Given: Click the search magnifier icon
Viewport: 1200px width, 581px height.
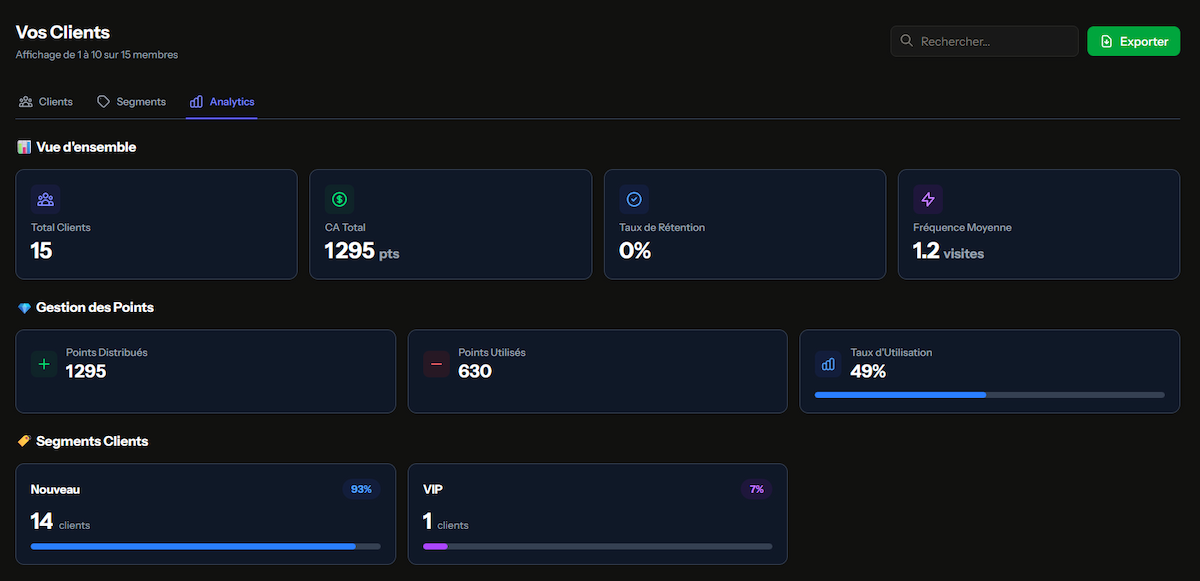Looking at the screenshot, I should point(906,41).
